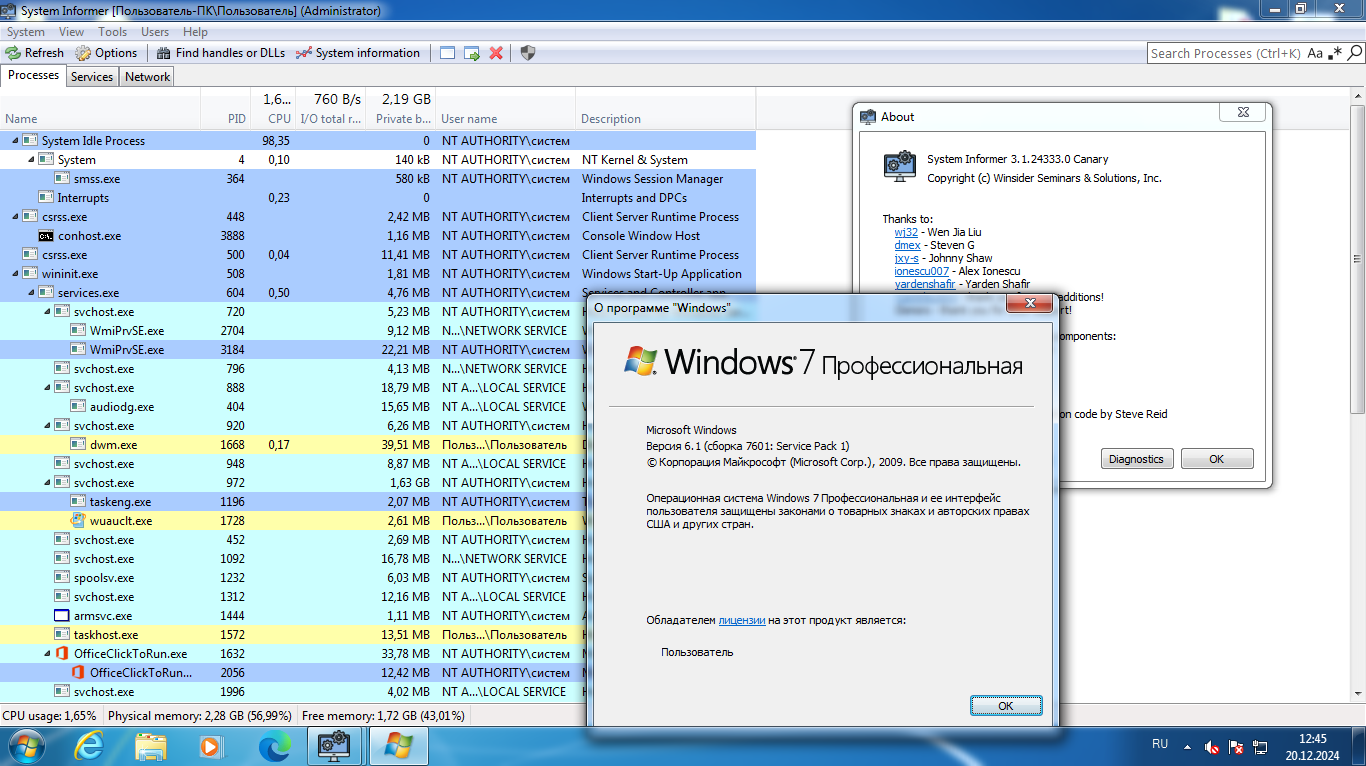Click the Refresh toolbar button
This screenshot has height=766, width=1366.
click(x=34, y=53)
